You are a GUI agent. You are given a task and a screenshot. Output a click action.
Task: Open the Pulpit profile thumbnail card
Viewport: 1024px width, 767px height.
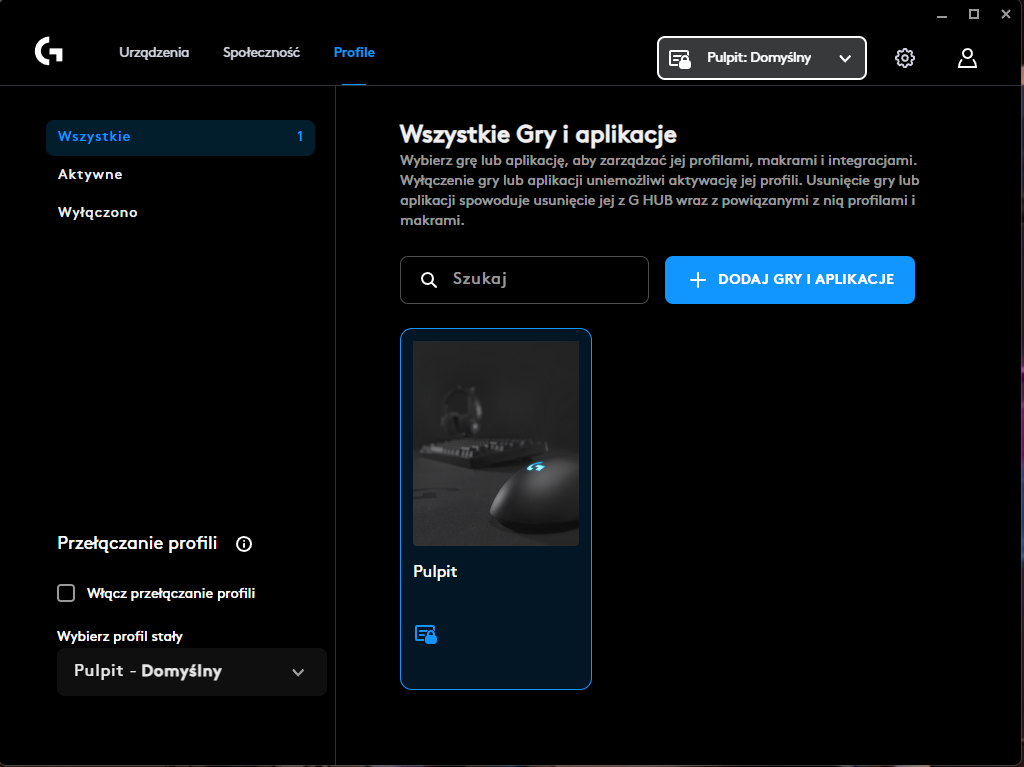pyautogui.click(x=495, y=443)
